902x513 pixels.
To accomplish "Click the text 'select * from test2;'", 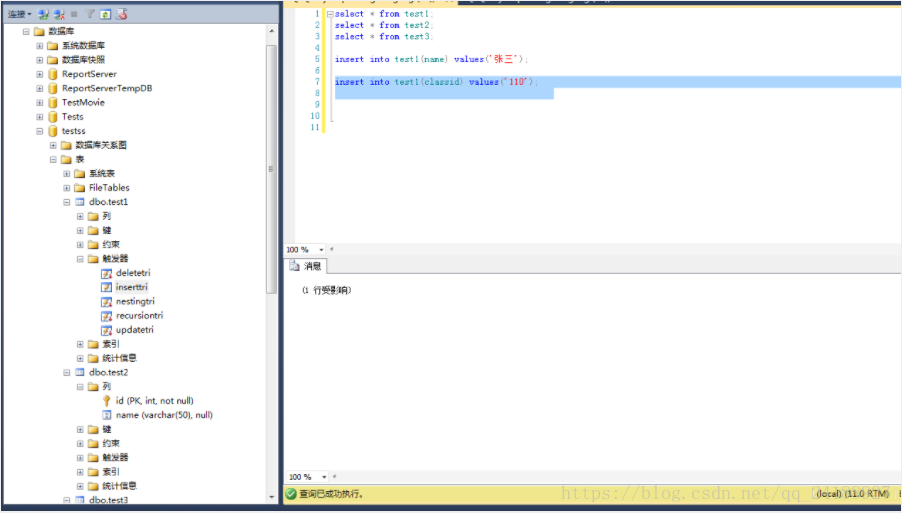I will pyautogui.click(x=384, y=25).
